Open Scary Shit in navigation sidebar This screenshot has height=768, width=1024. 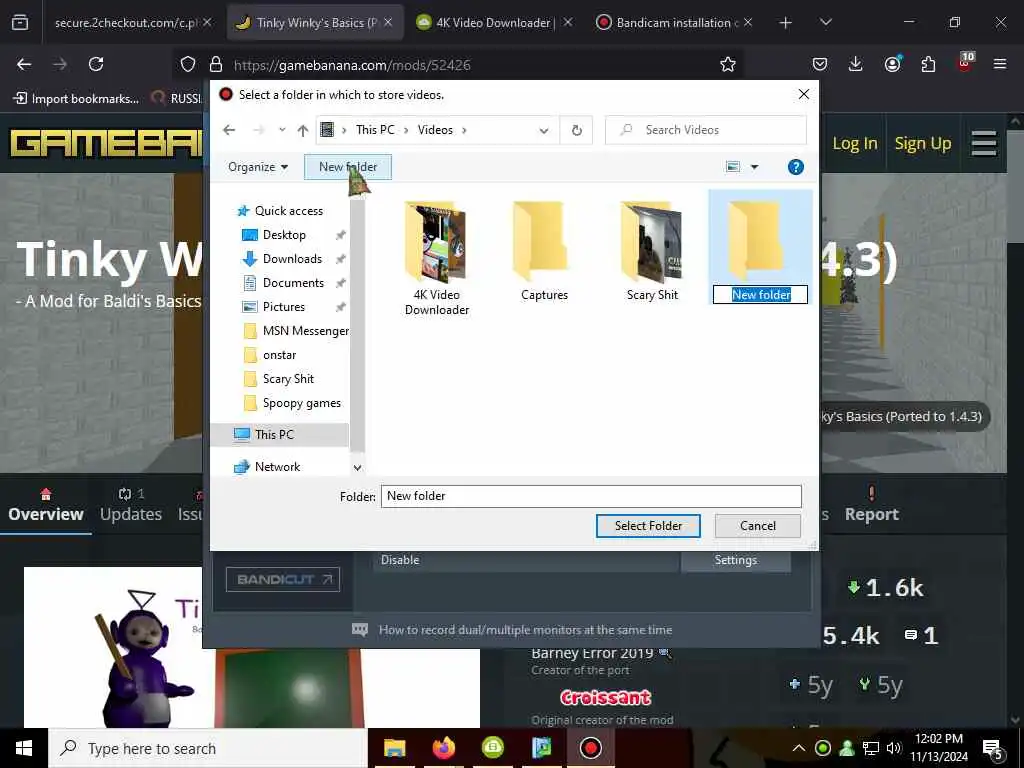pos(288,379)
